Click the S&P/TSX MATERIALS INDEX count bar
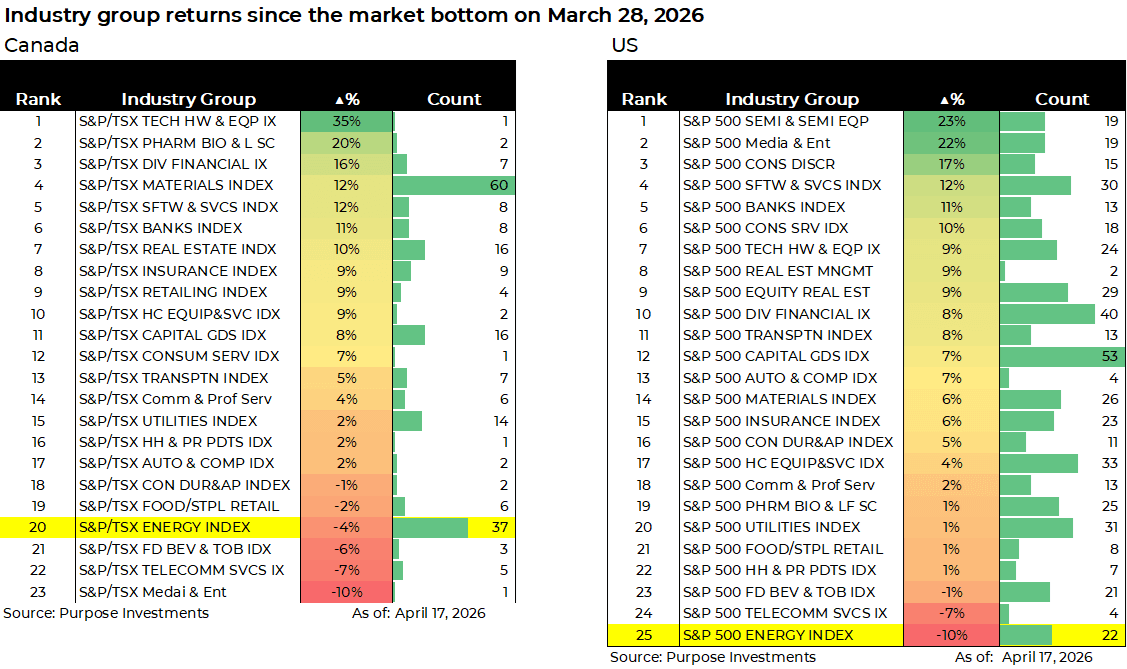 453,185
